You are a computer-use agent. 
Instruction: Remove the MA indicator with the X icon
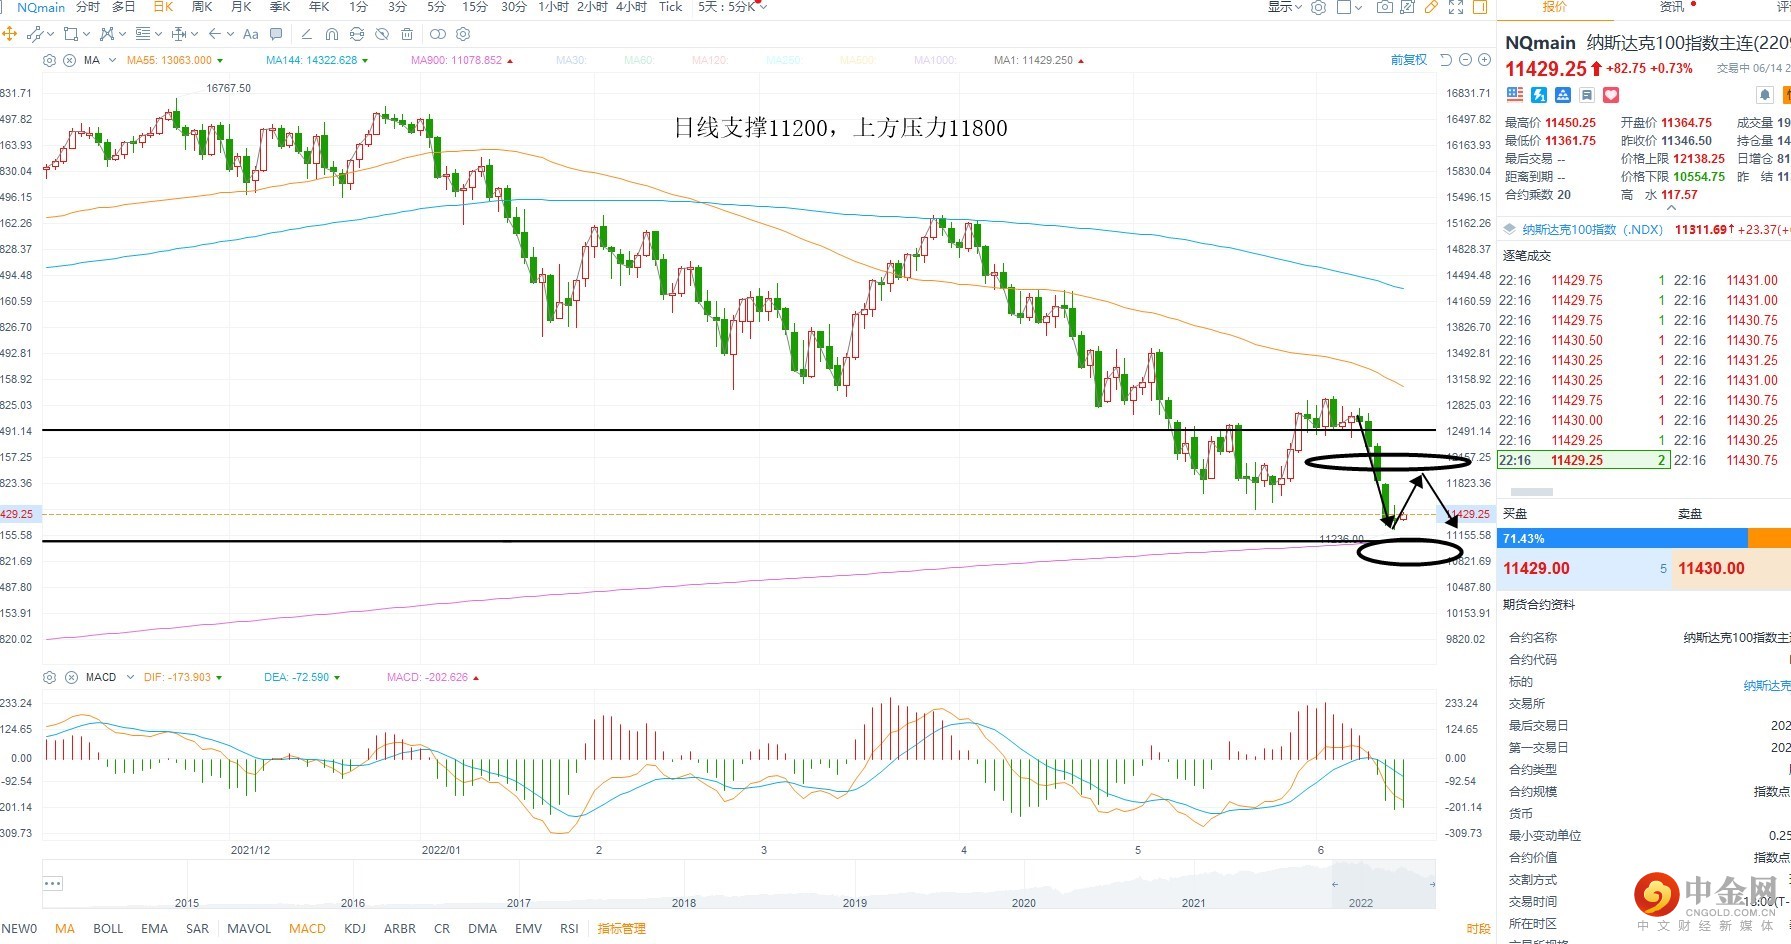pos(70,60)
